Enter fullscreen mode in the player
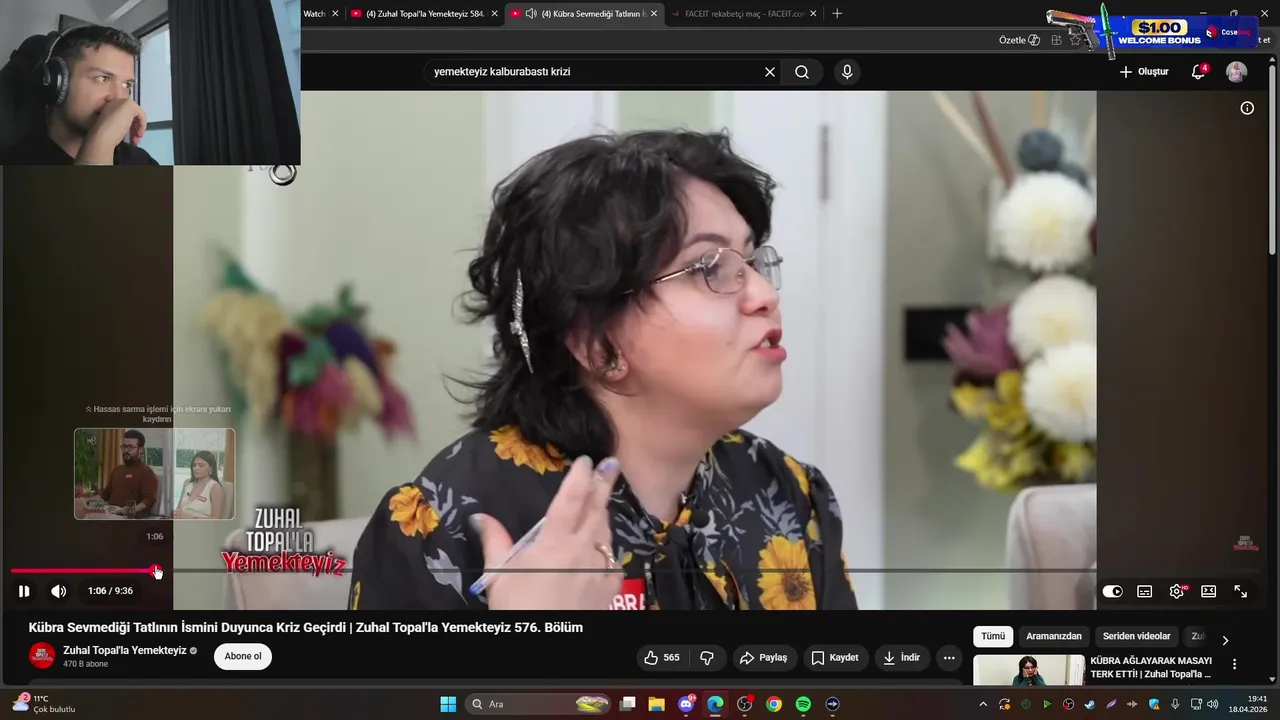1280x720 pixels. point(1240,591)
